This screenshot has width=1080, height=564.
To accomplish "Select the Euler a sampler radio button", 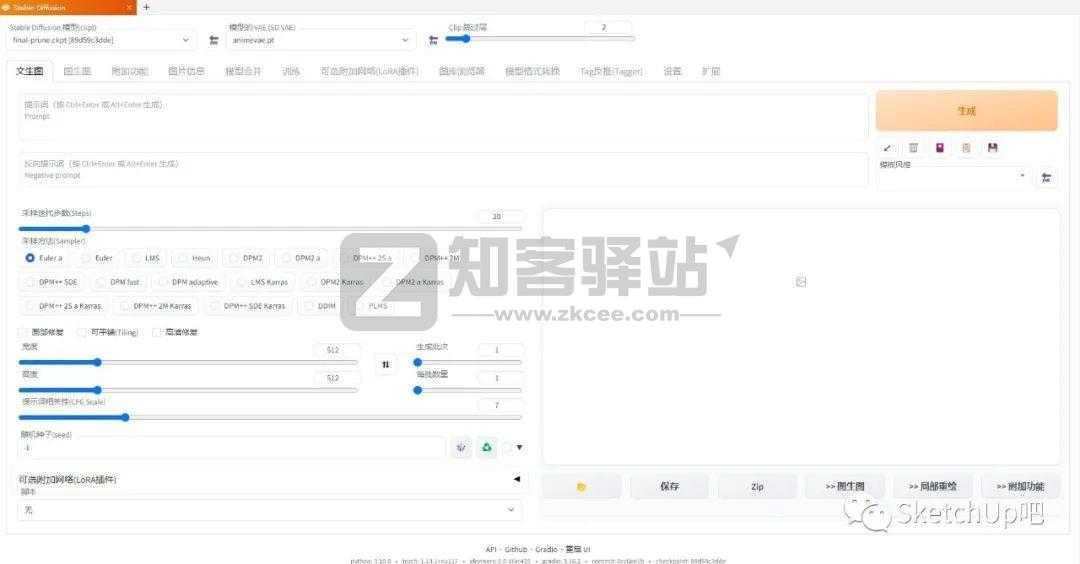I will [x=30, y=258].
